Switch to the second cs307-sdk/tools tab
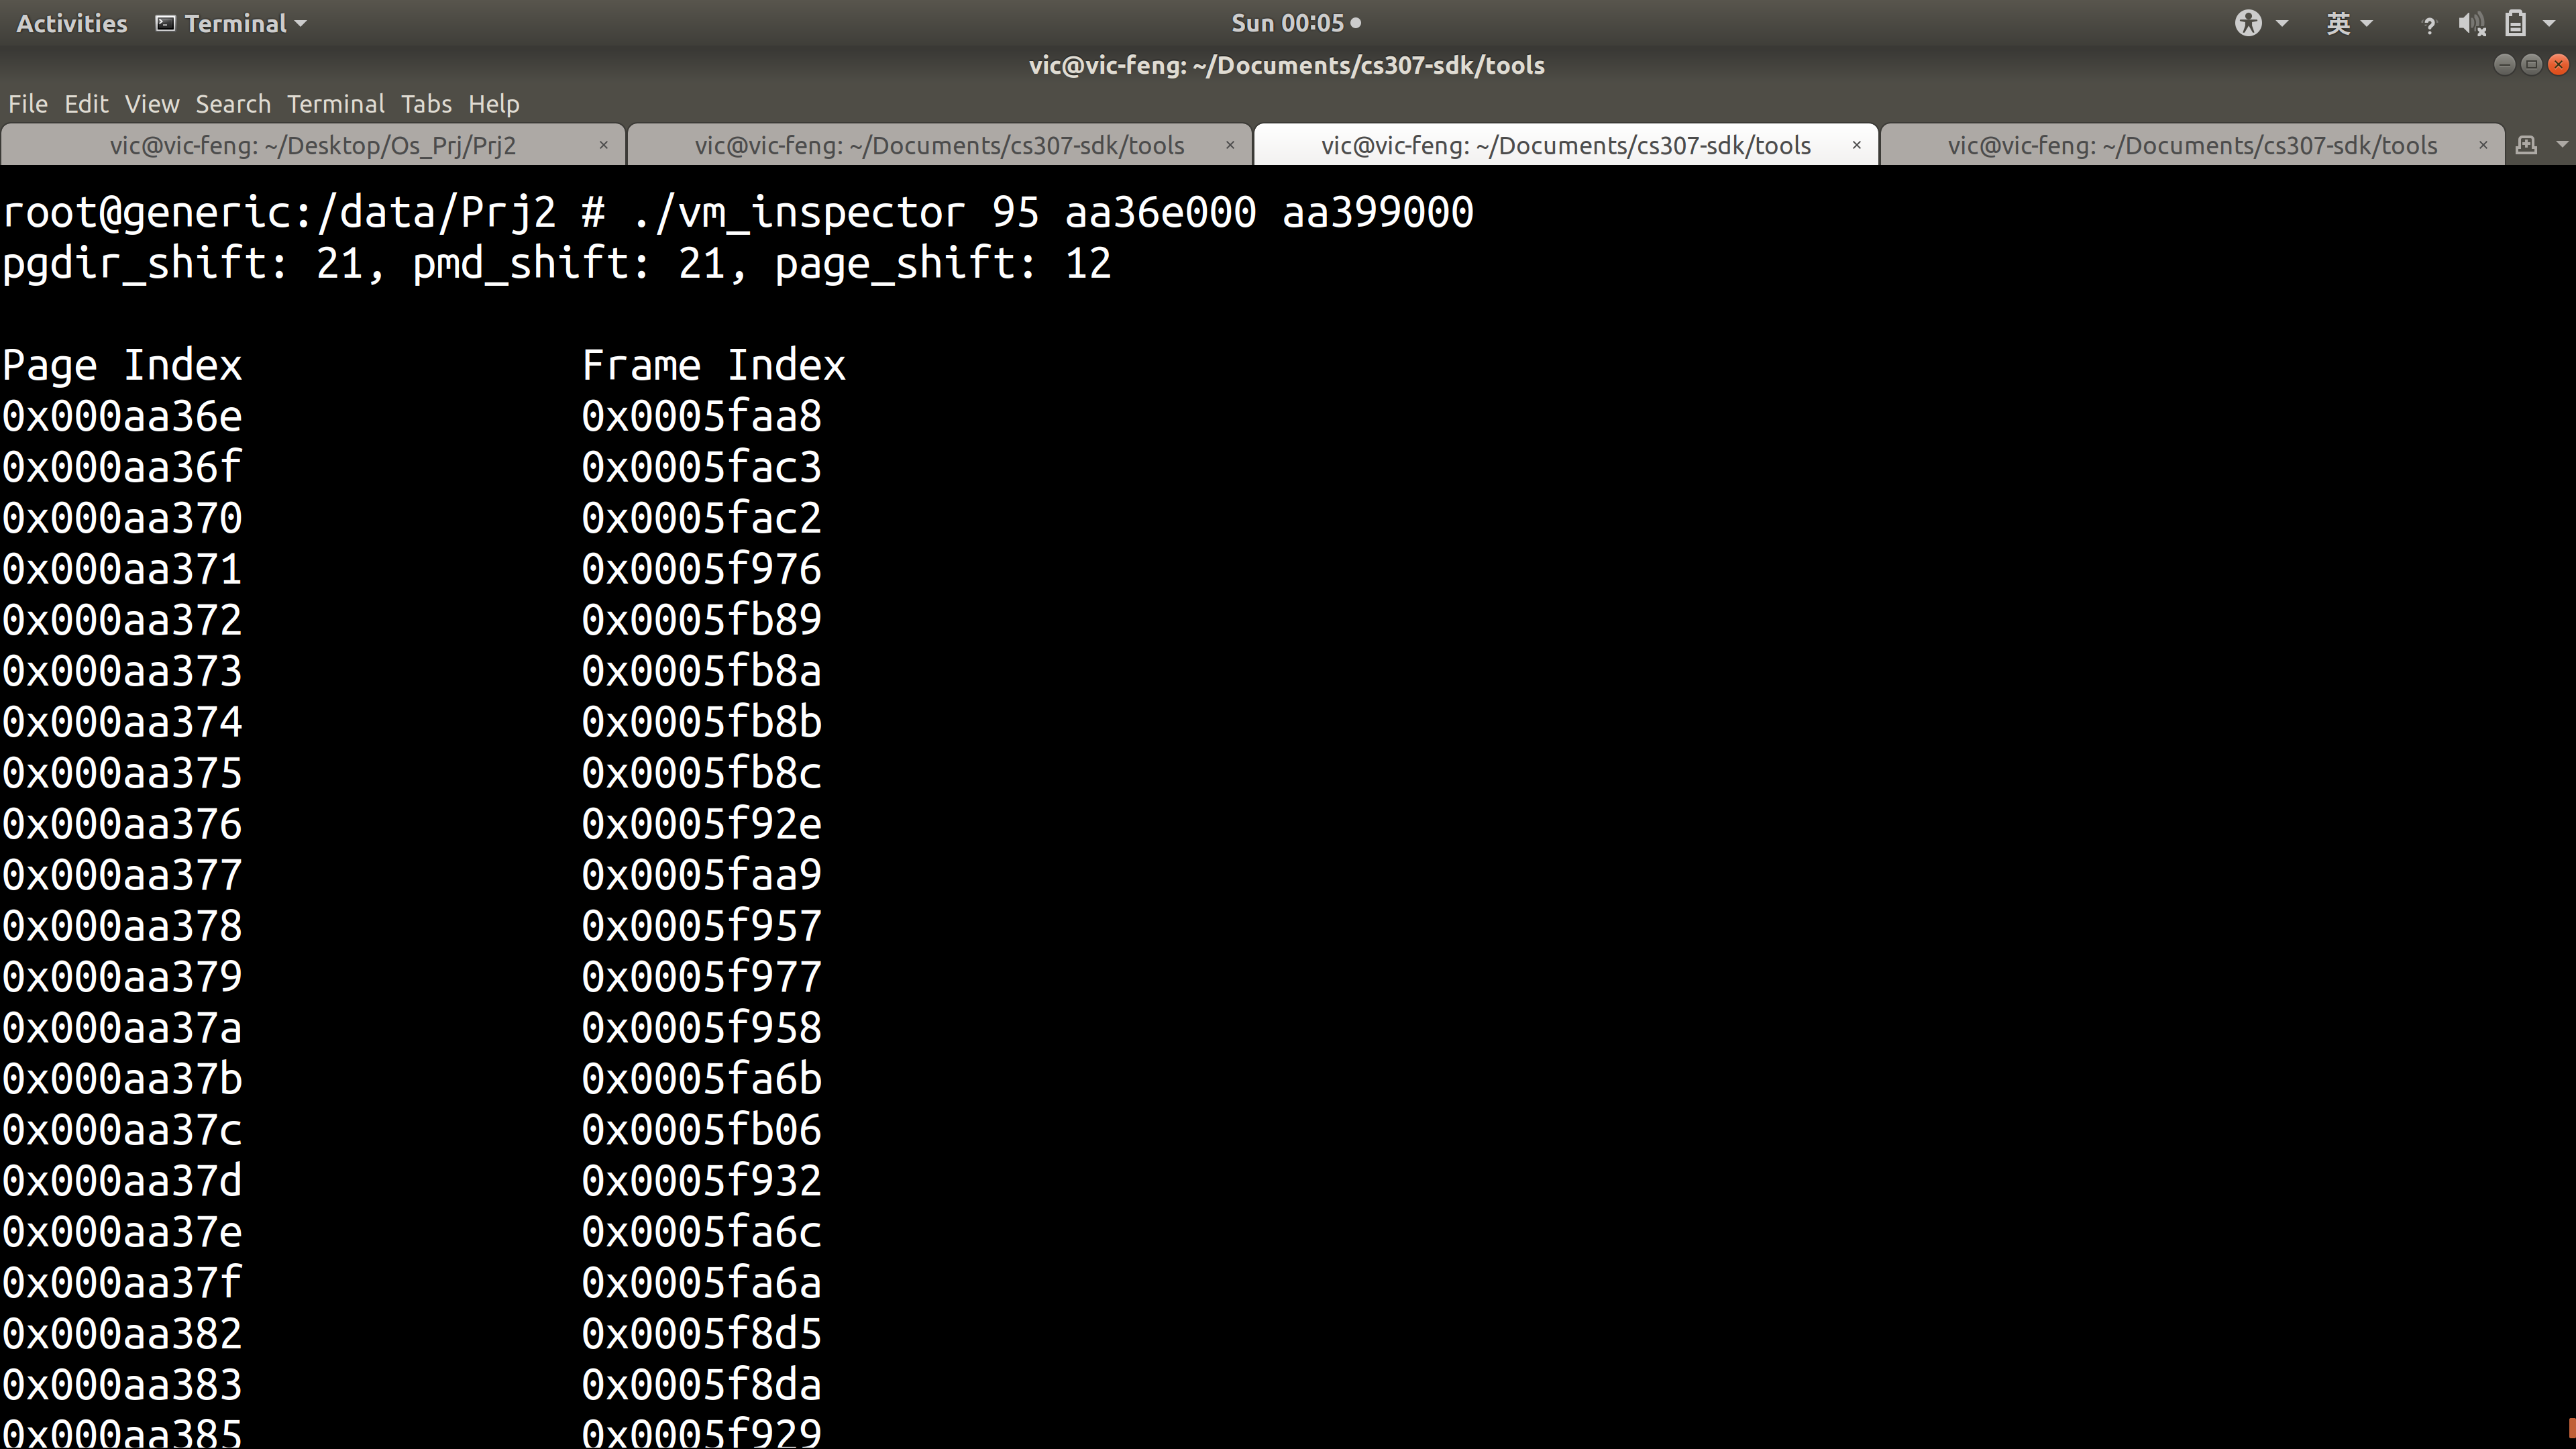The image size is (2576, 1449). coord(939,145)
